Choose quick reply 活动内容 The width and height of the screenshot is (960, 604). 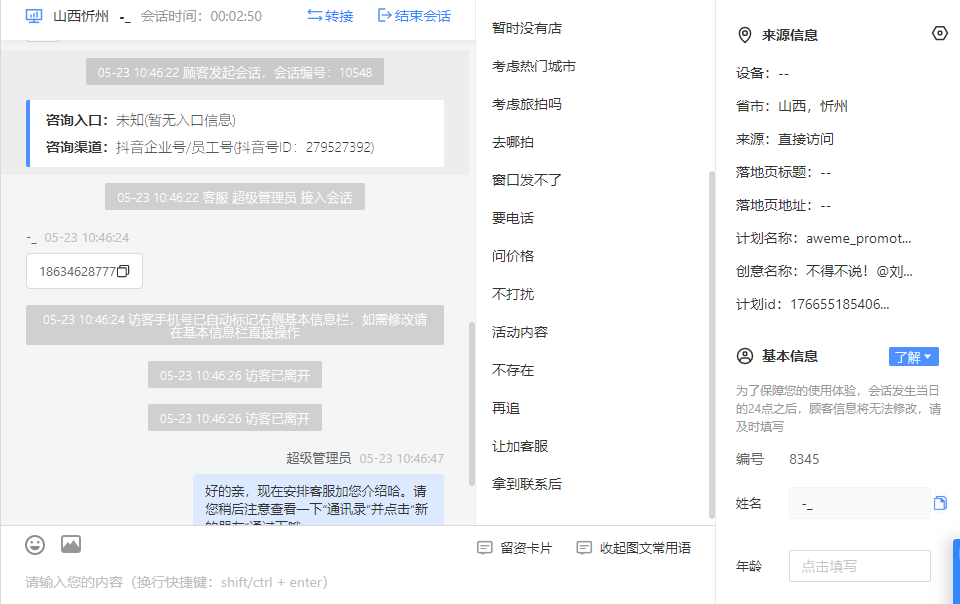(520, 332)
